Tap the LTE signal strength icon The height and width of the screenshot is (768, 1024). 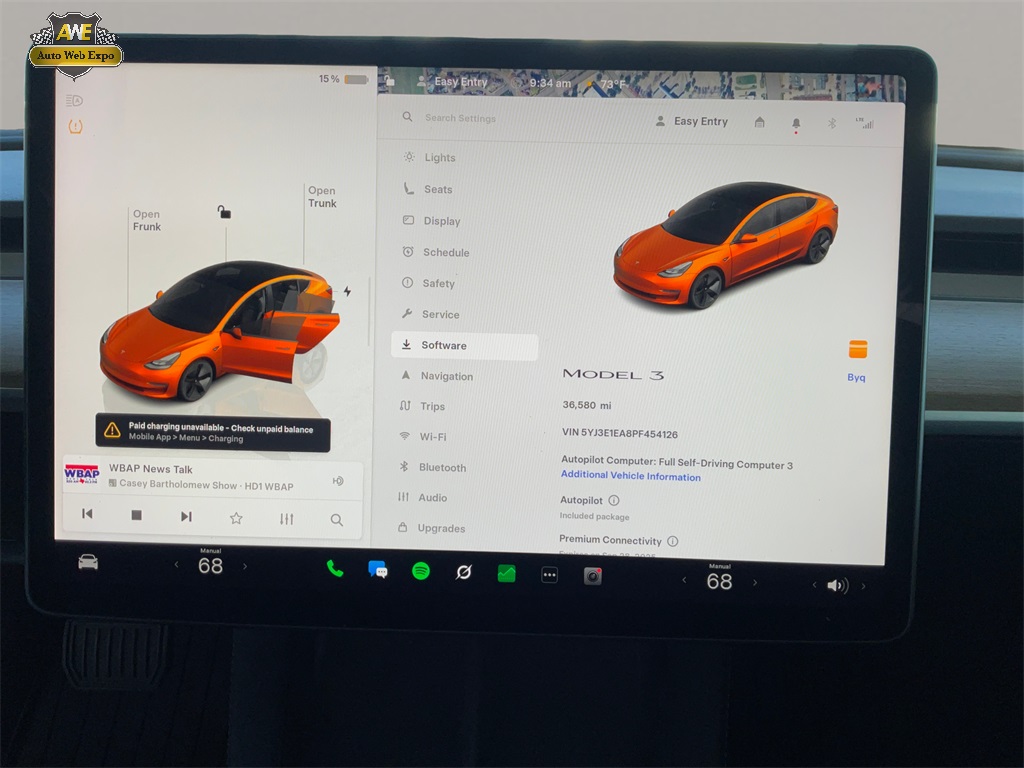click(865, 123)
